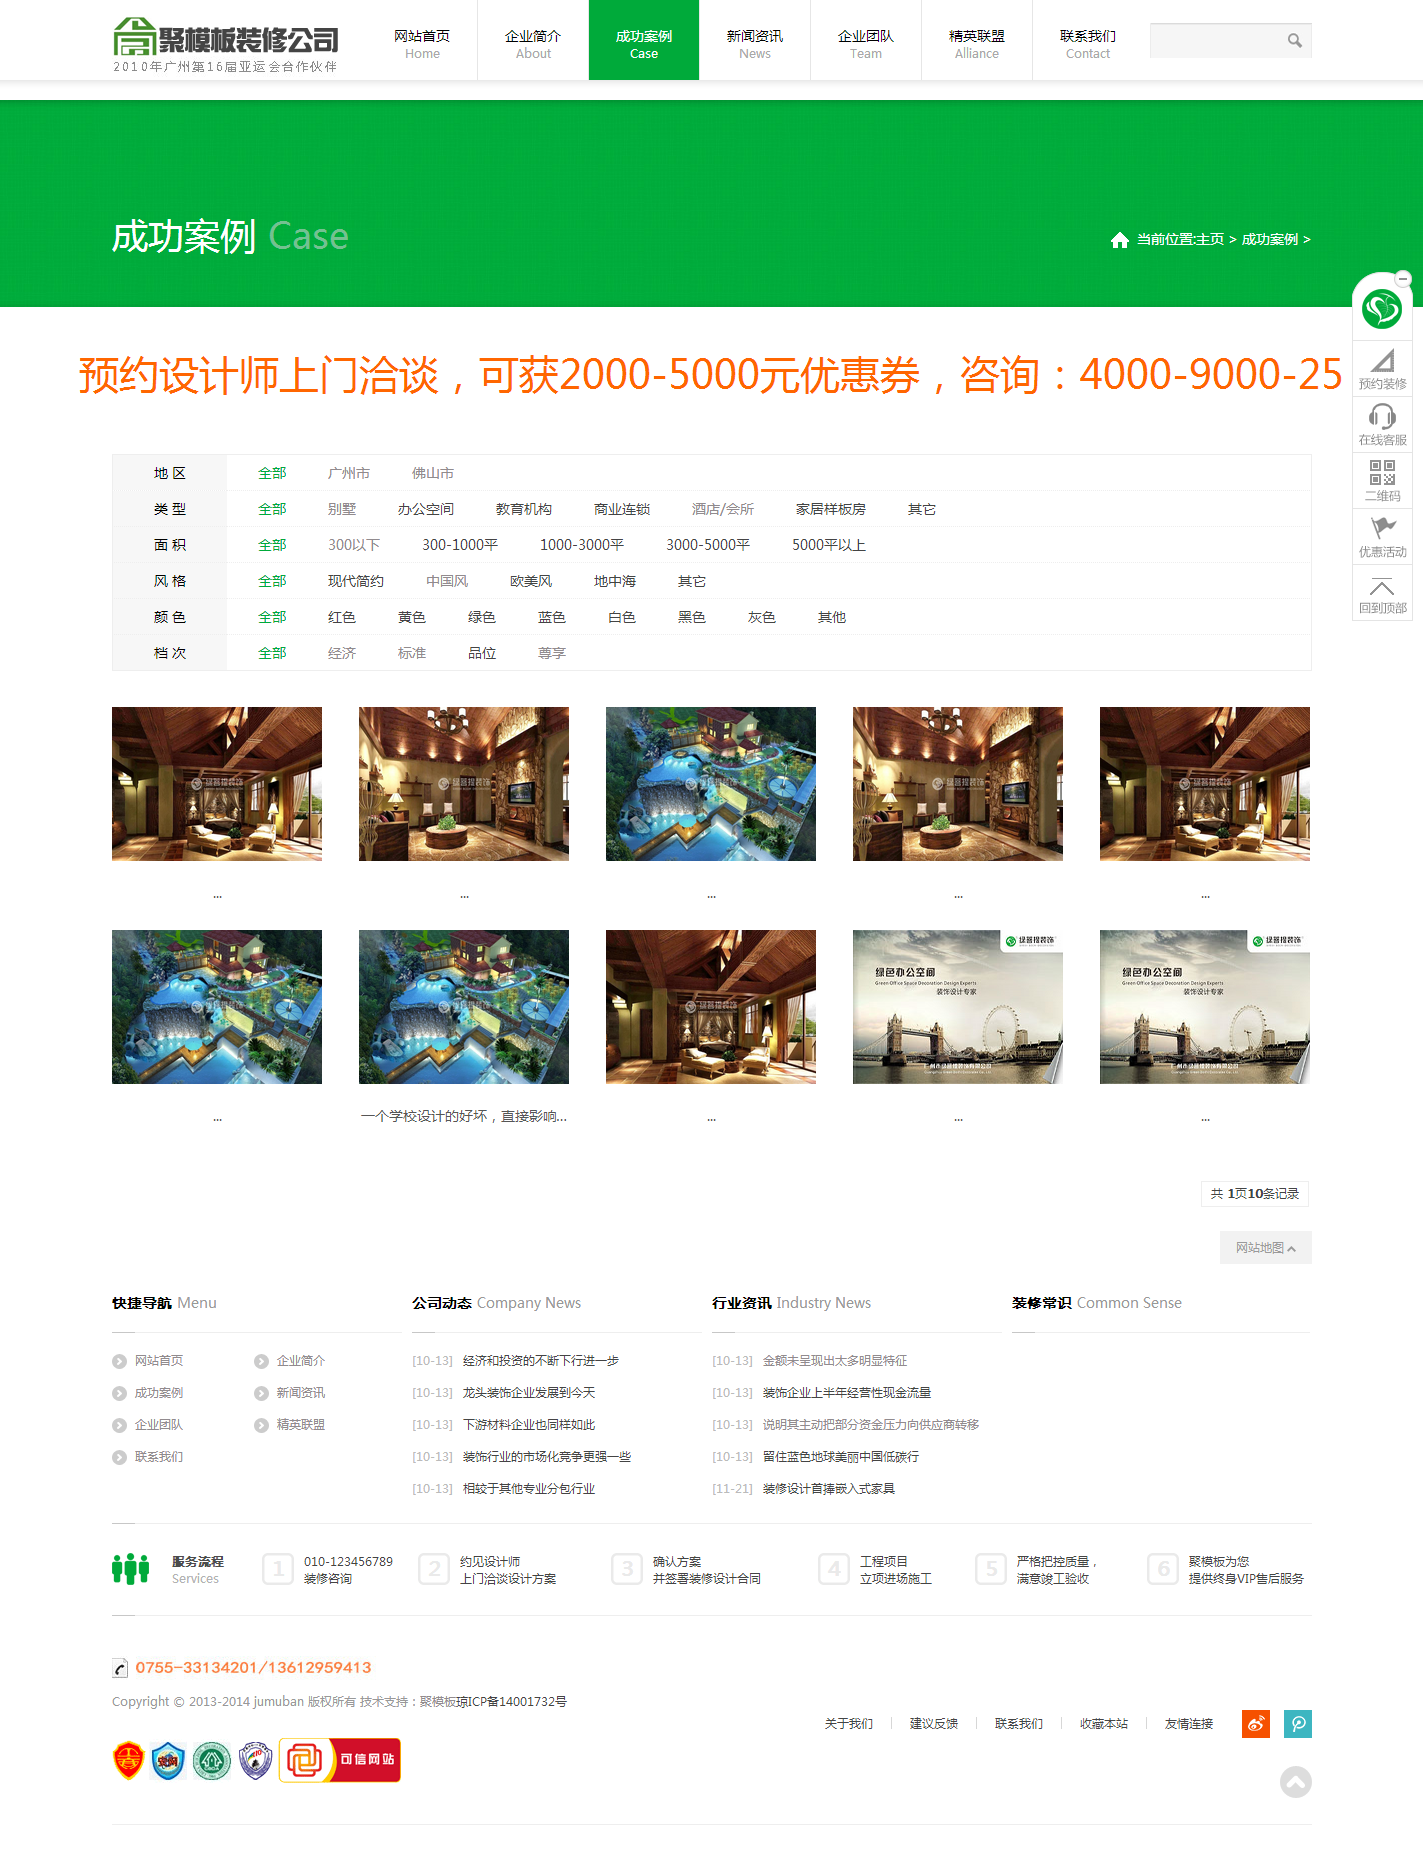Click the 关于我们 footer link

(848, 1724)
